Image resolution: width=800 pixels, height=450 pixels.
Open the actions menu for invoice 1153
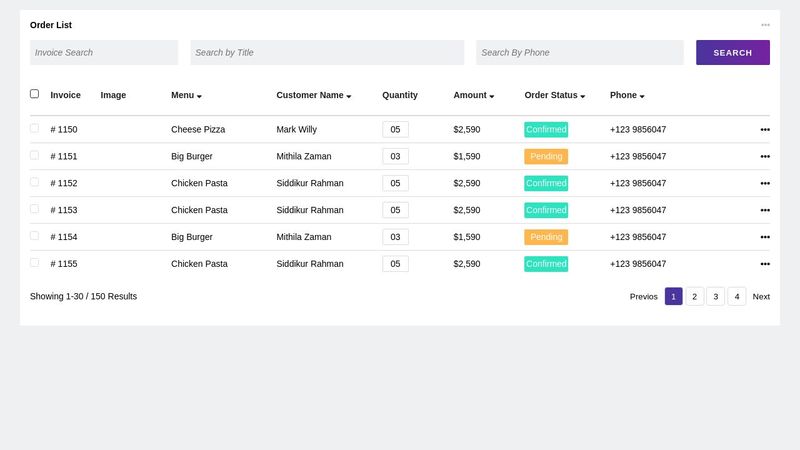pyautogui.click(x=765, y=211)
